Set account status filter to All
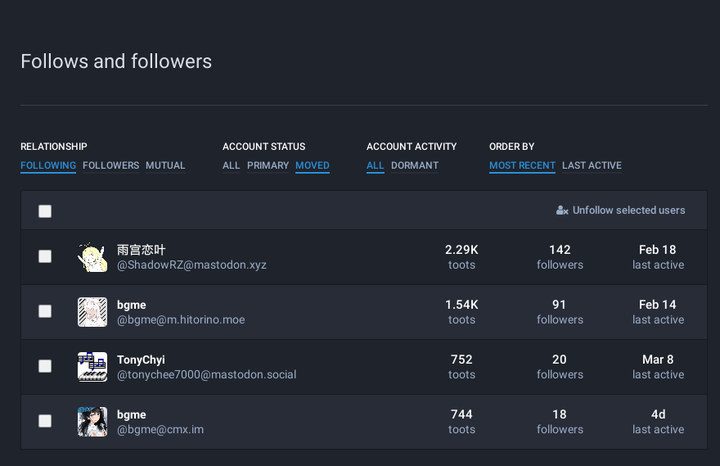 pos(231,166)
